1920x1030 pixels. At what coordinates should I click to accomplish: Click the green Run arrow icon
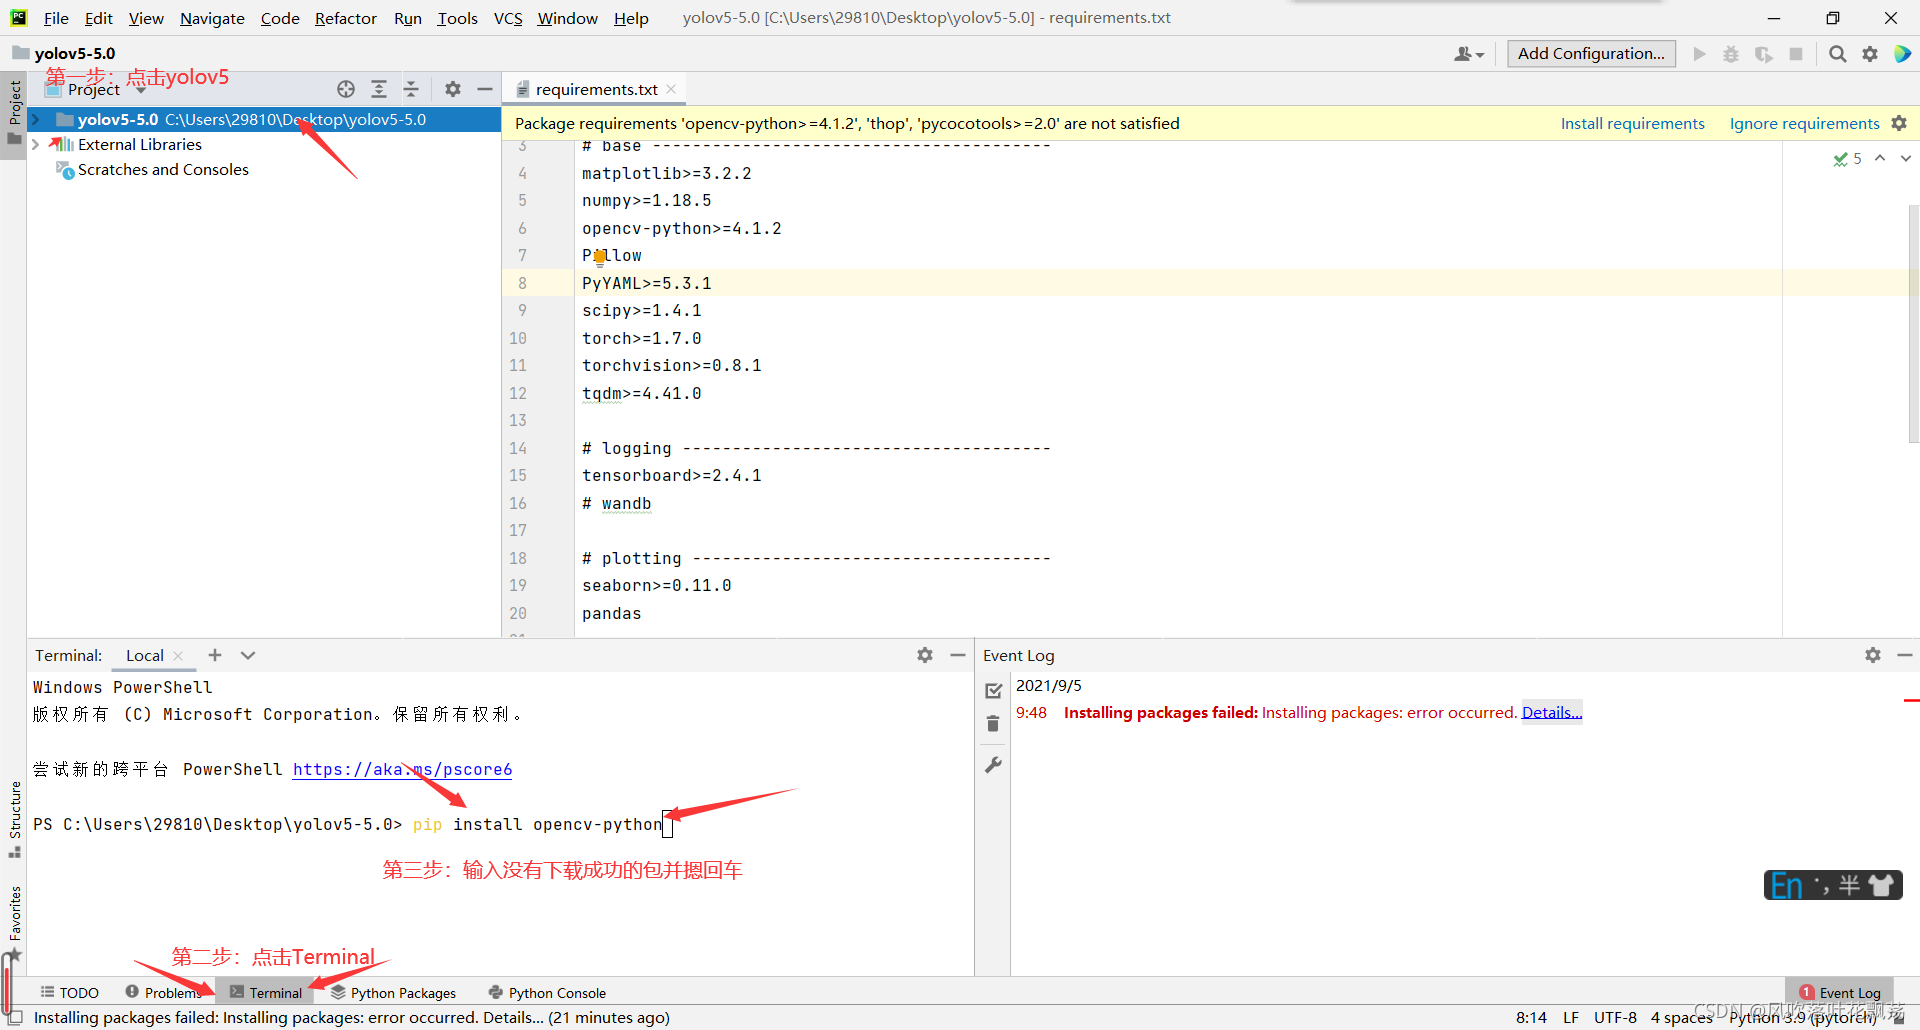click(1699, 54)
